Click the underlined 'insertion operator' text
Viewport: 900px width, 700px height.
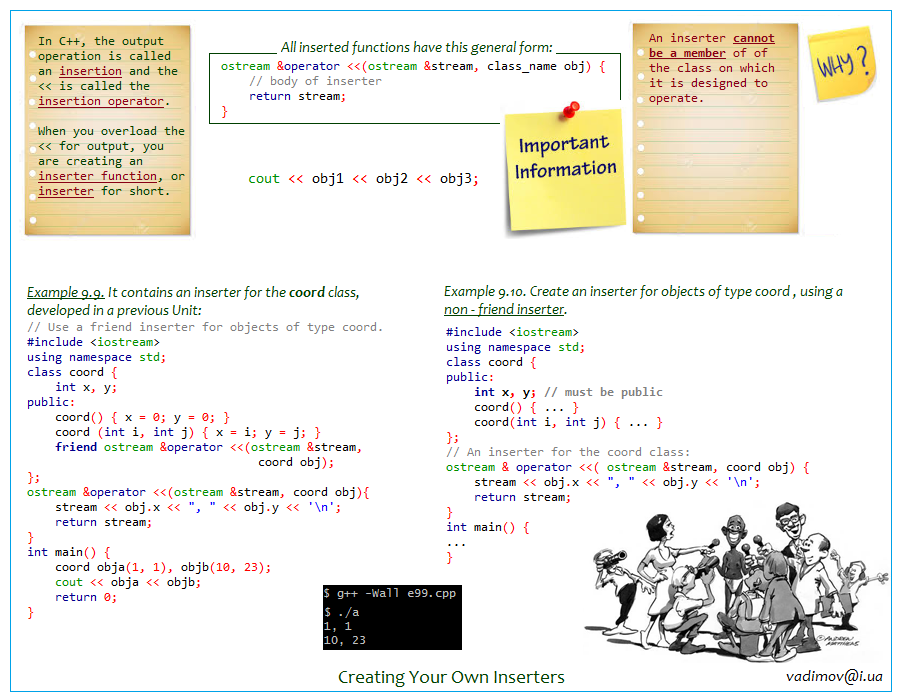pos(101,102)
